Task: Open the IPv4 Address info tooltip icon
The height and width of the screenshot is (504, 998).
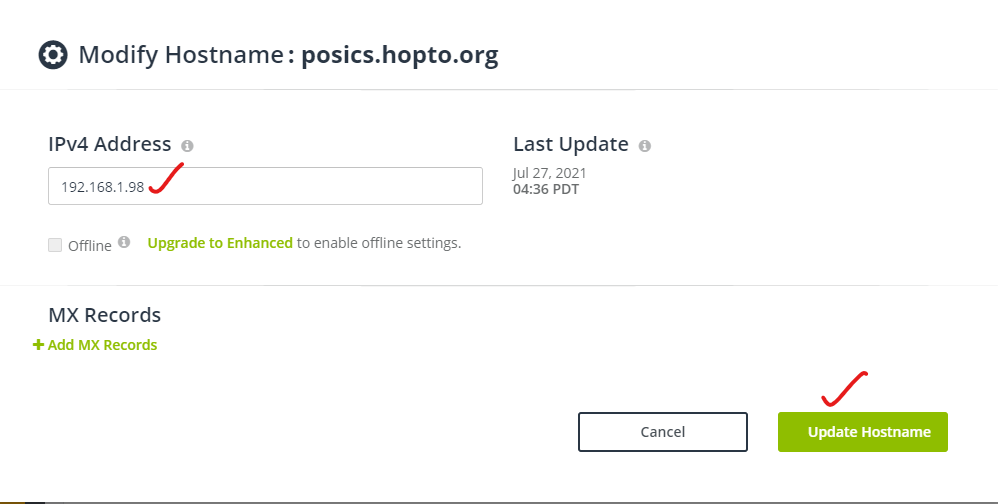Action: coord(187,146)
